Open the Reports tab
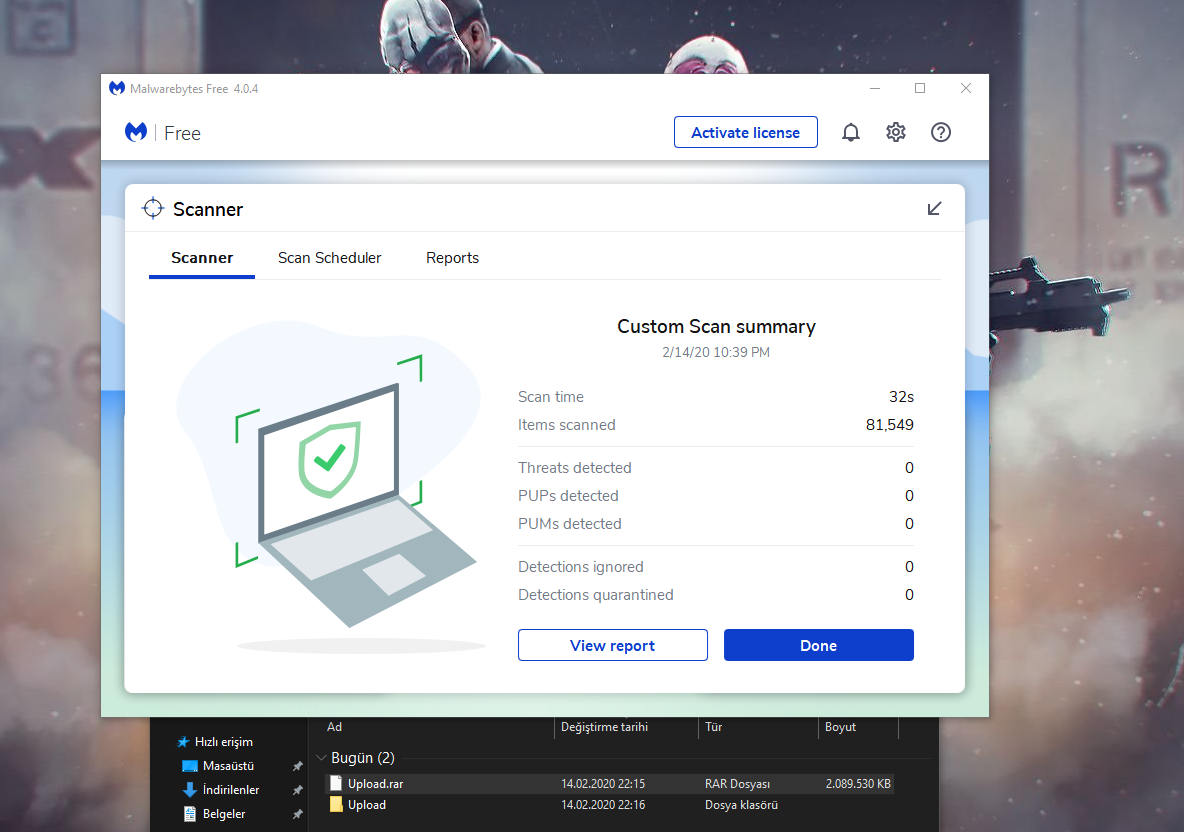This screenshot has height=832, width=1184. 452,258
